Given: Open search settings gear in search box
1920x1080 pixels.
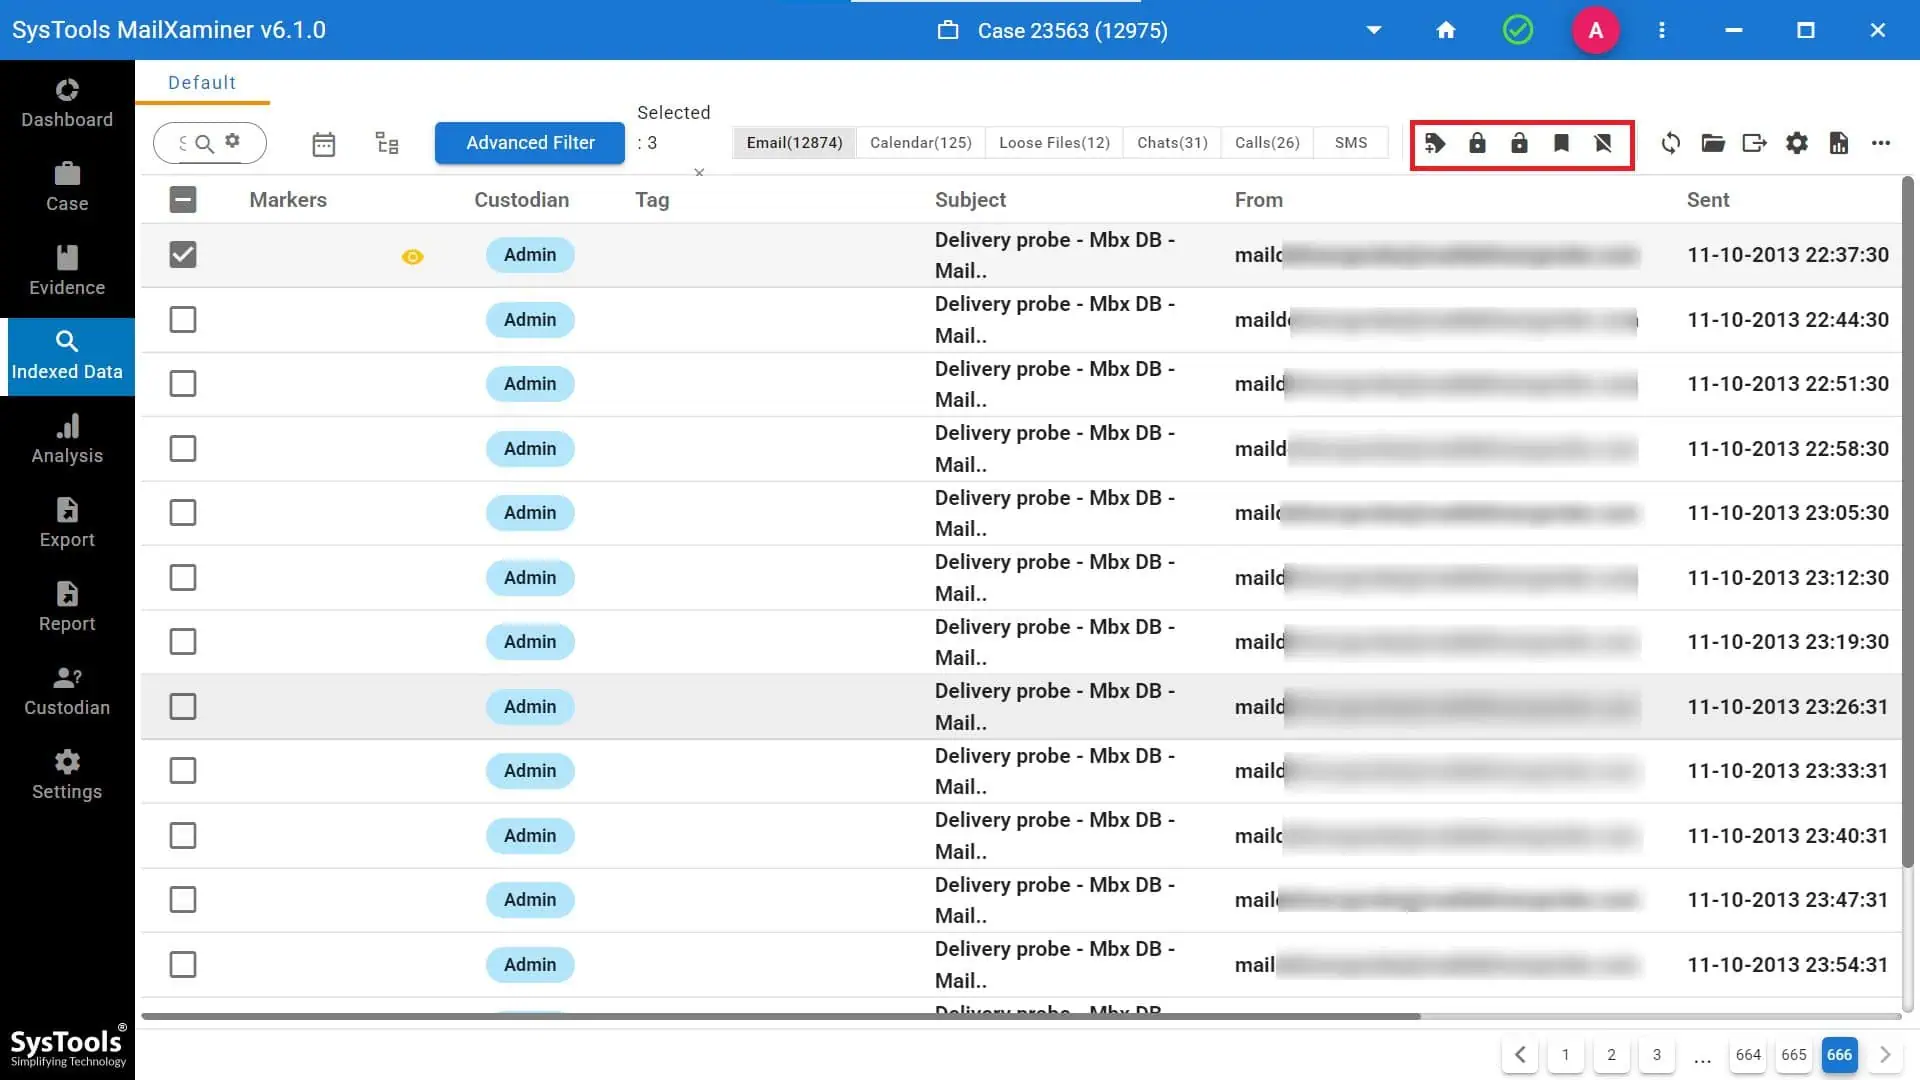Looking at the screenshot, I should (x=233, y=141).
